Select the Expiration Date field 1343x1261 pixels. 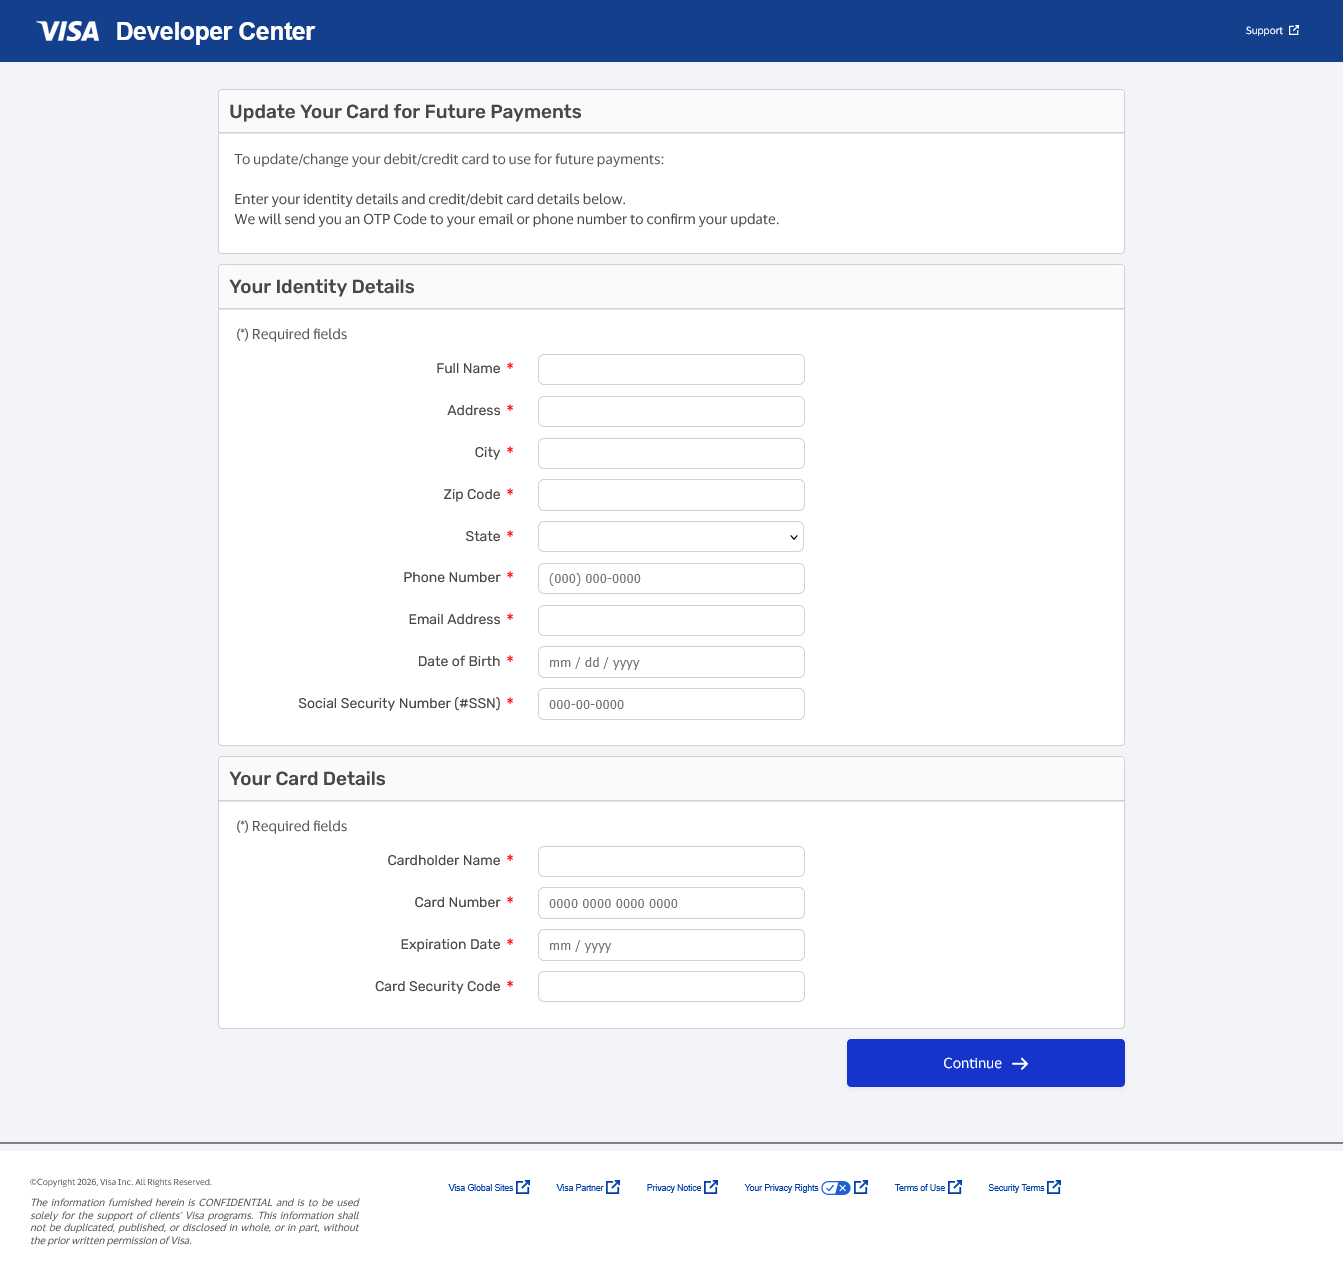point(671,945)
